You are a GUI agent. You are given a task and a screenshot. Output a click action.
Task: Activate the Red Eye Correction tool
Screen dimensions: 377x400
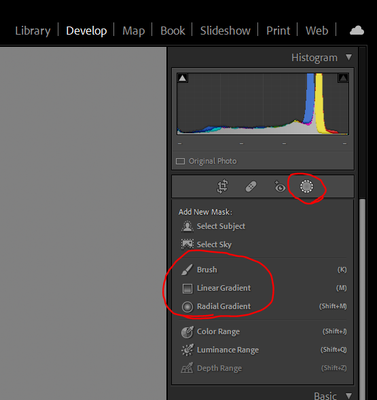pyautogui.click(x=280, y=187)
